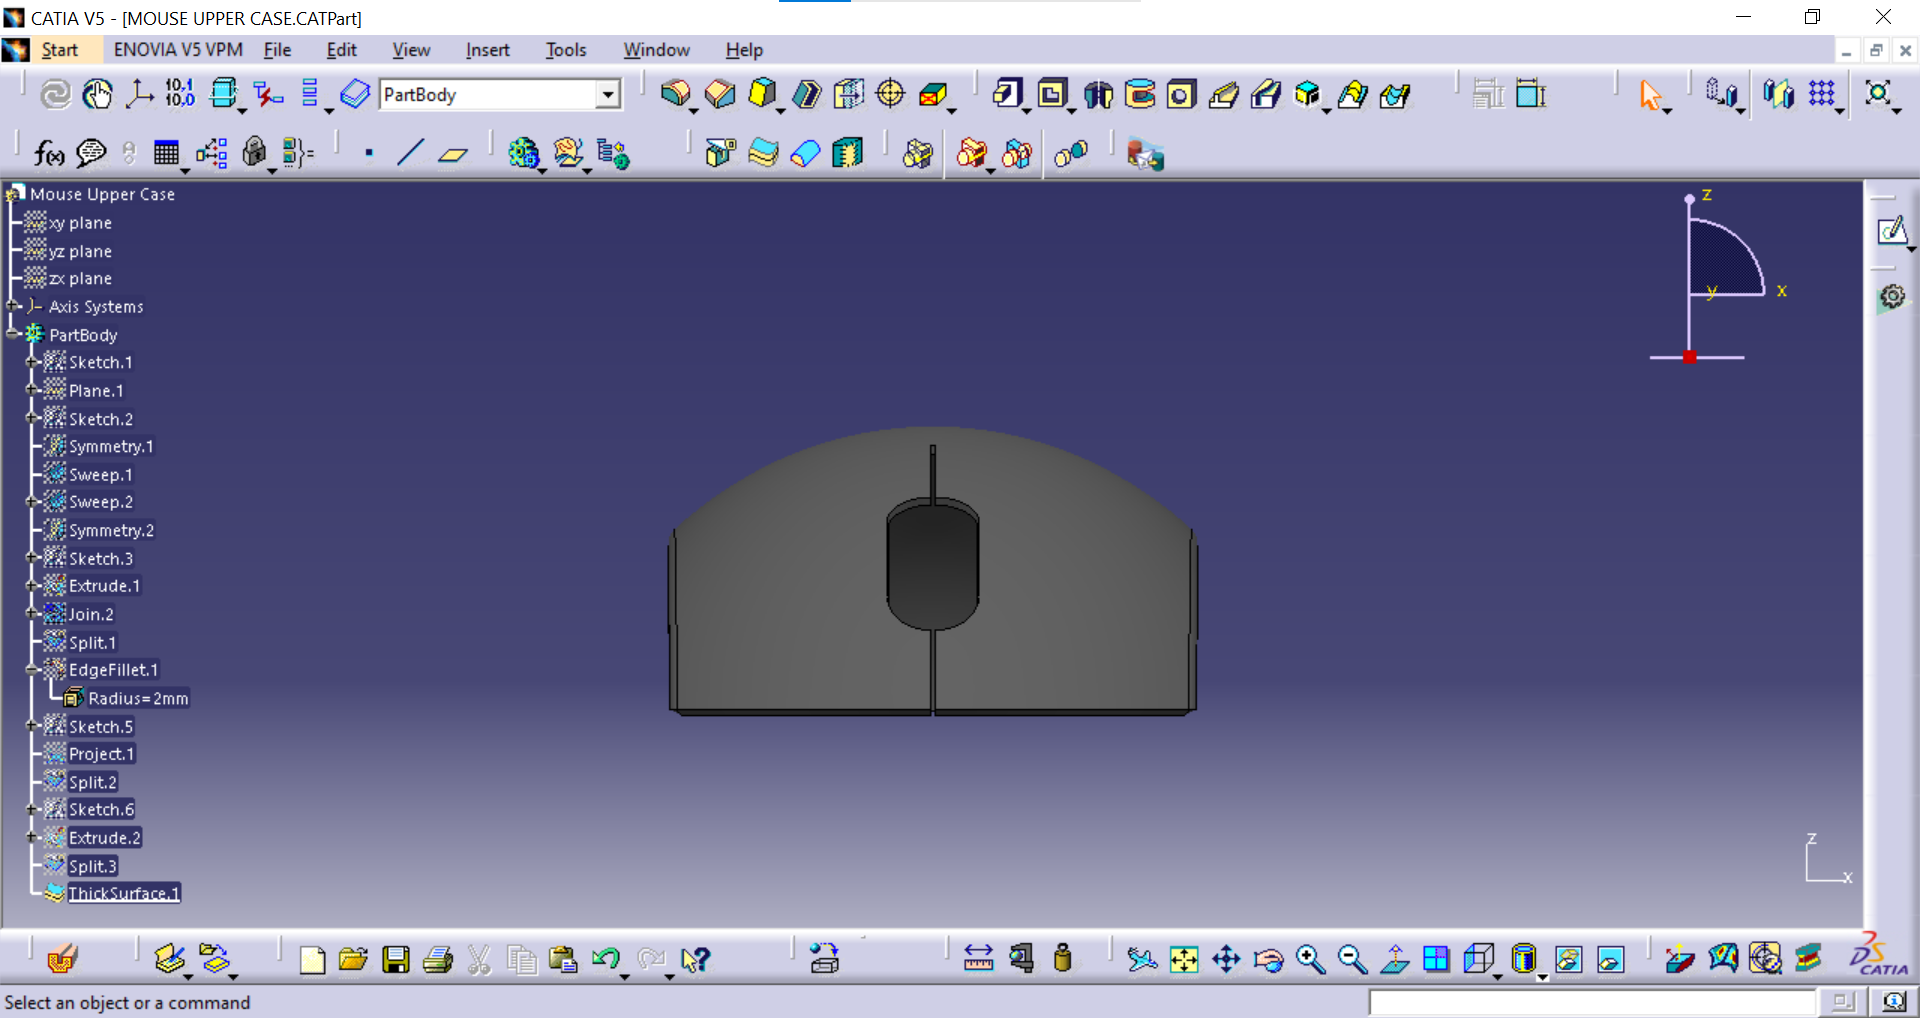Click the Pan view icon
Image resolution: width=1920 pixels, height=1018 pixels.
click(x=1226, y=959)
